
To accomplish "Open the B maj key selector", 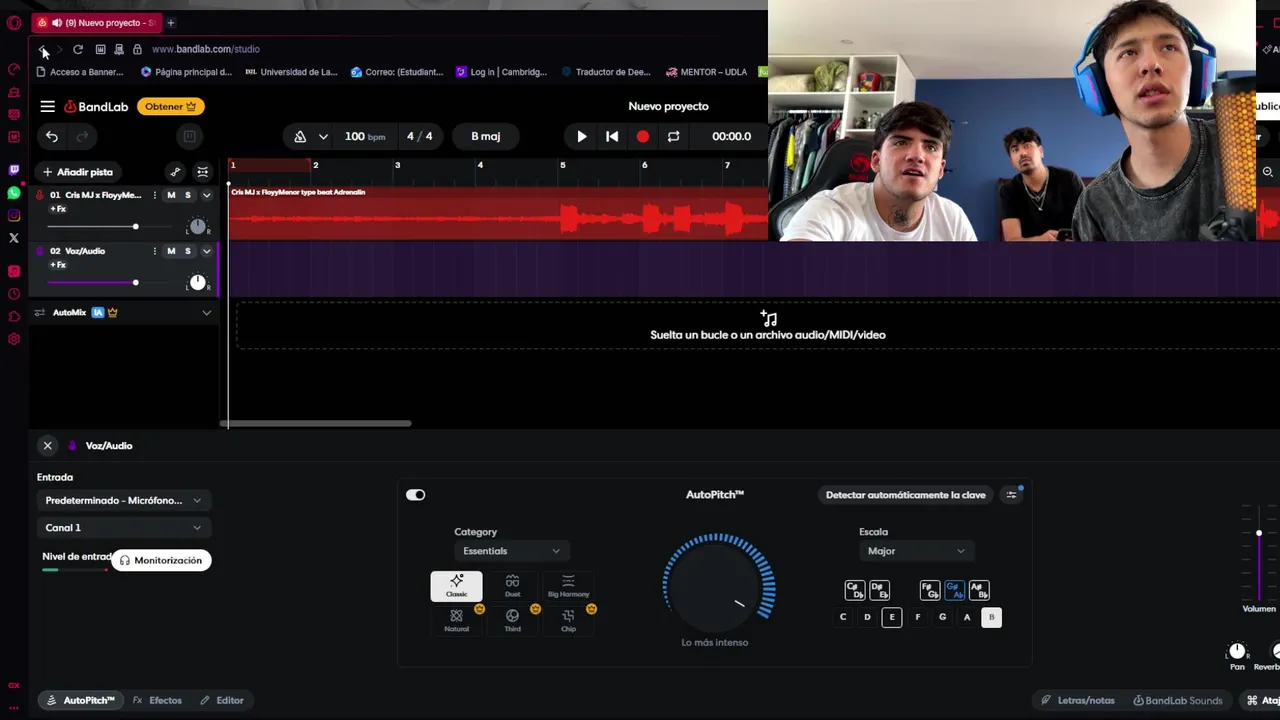I will [x=486, y=136].
